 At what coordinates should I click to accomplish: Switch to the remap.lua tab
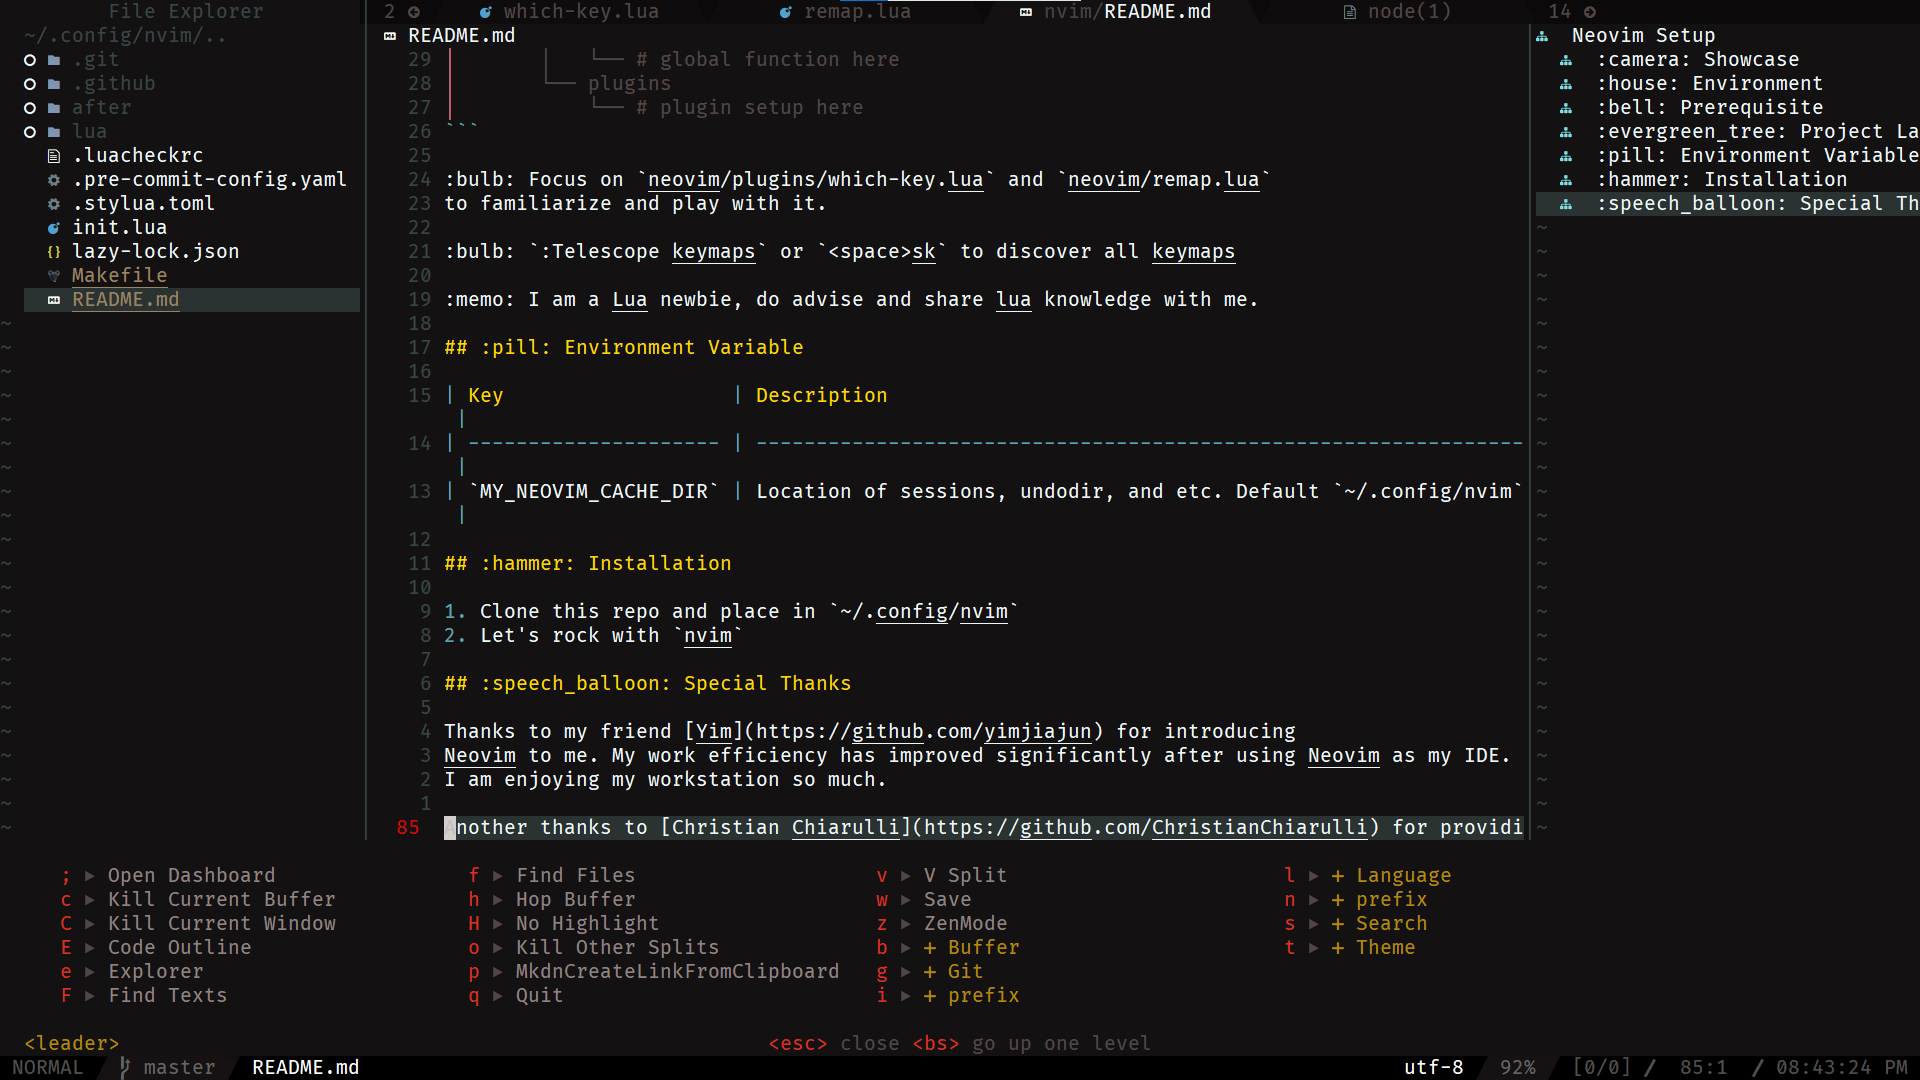point(856,12)
